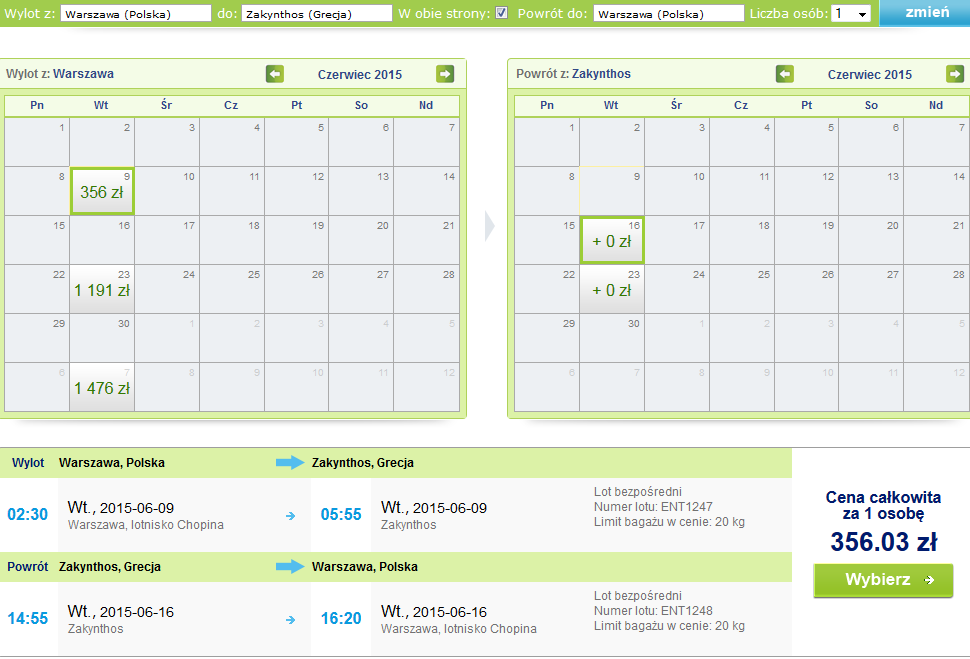Select July 7 departure for 1 476 zł

click(x=102, y=387)
